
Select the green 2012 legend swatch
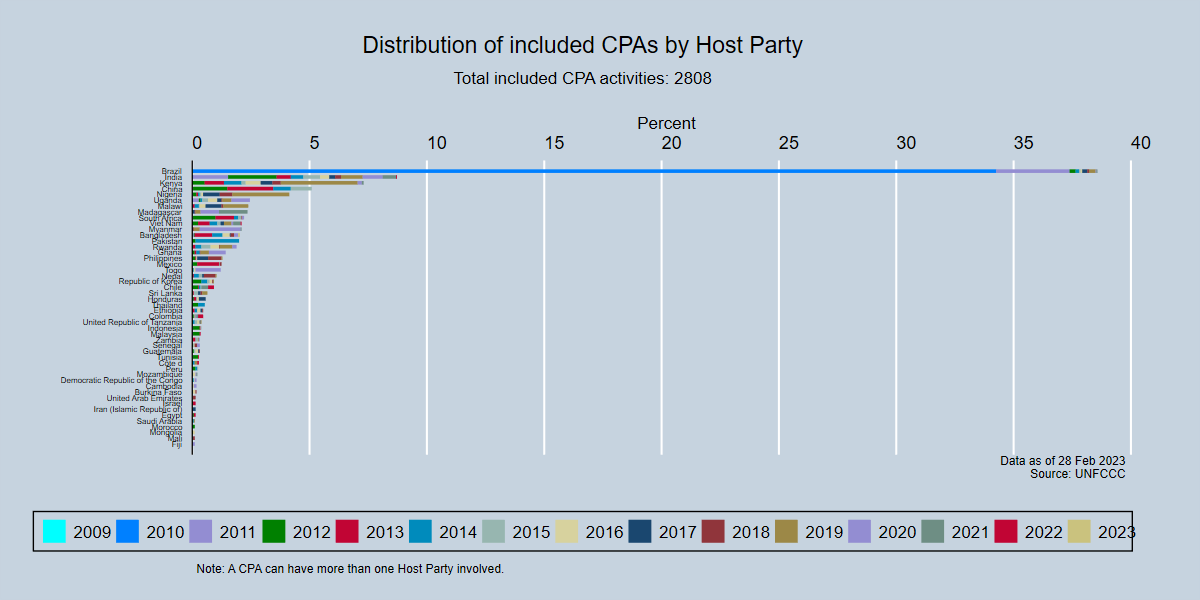[x=274, y=532]
